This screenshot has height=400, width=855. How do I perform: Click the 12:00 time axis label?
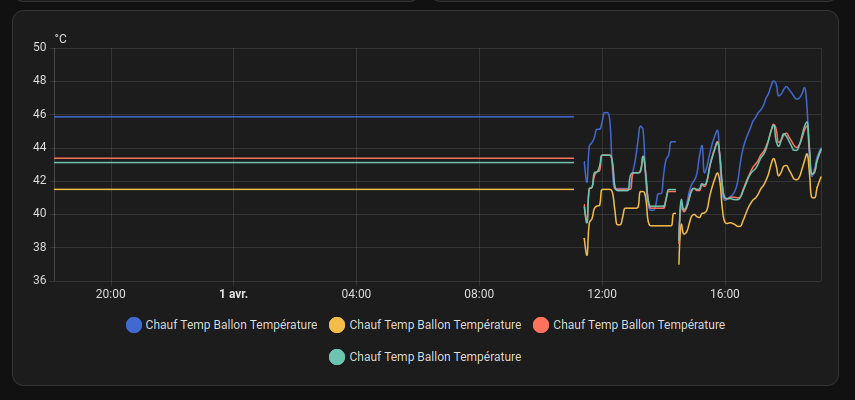click(x=602, y=294)
